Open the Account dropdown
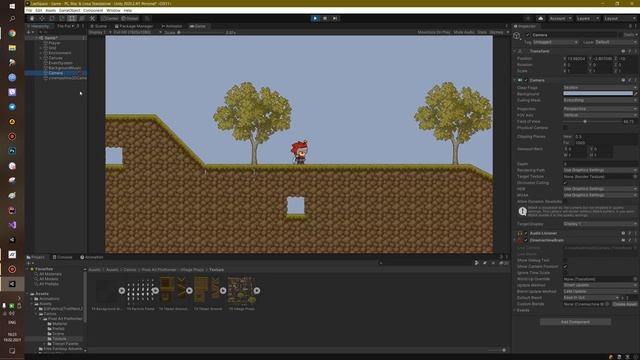 click(x=560, y=18)
